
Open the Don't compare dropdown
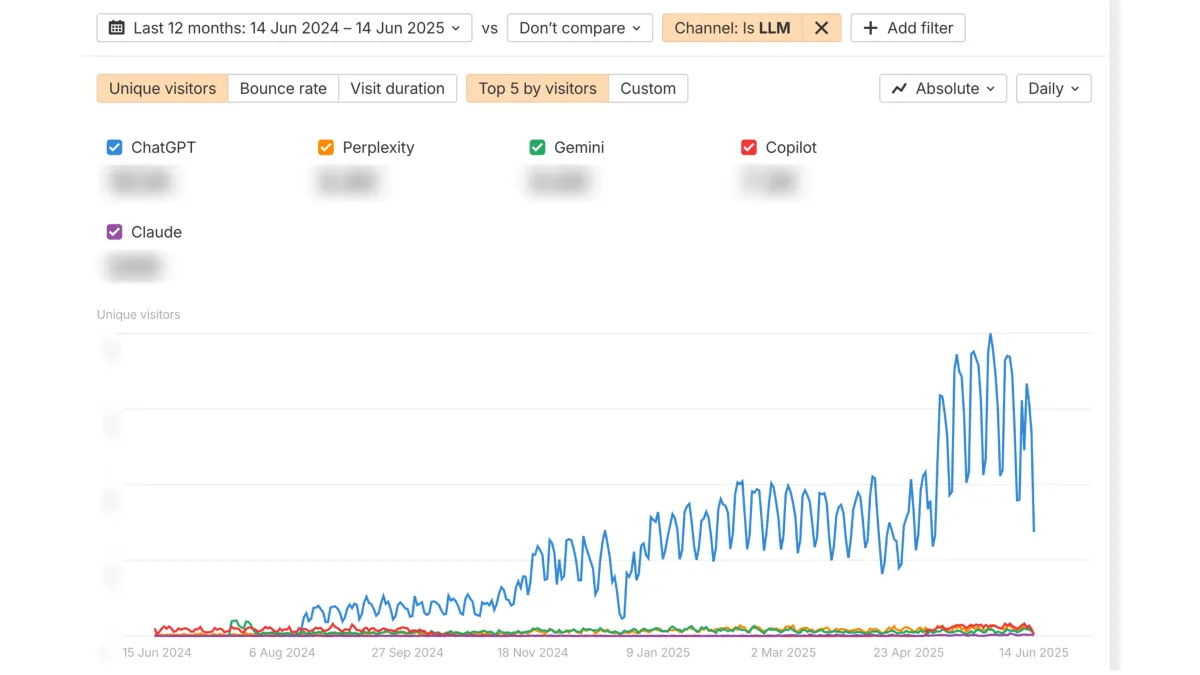point(579,28)
